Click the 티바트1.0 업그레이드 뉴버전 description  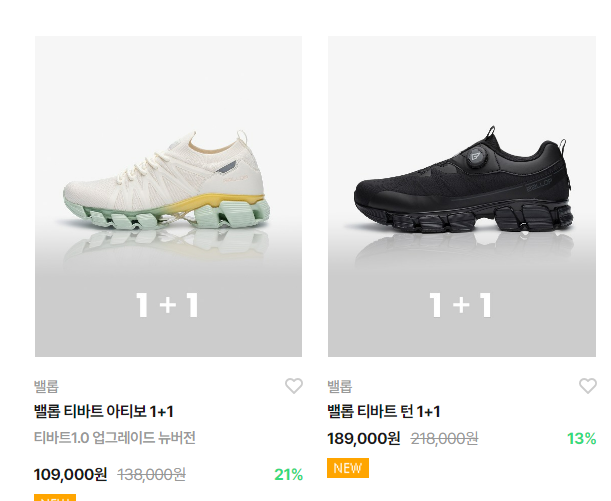(115, 438)
